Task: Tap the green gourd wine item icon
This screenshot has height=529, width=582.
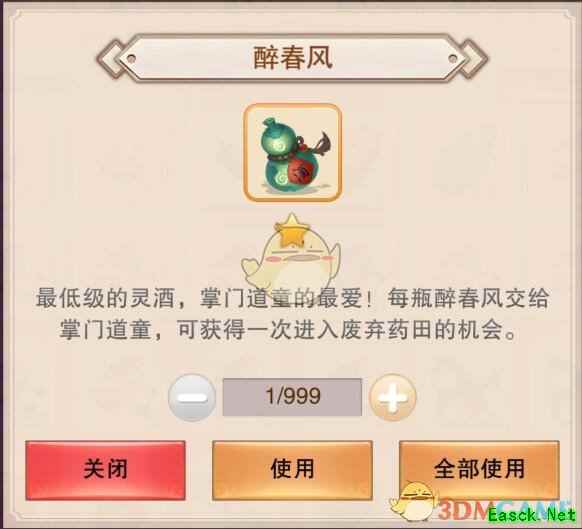Action: point(292,153)
